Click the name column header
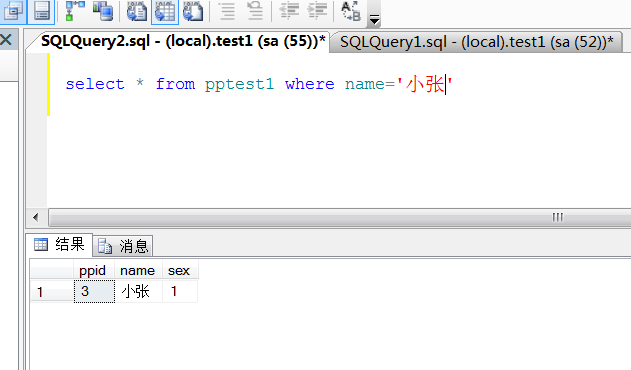 (138, 270)
